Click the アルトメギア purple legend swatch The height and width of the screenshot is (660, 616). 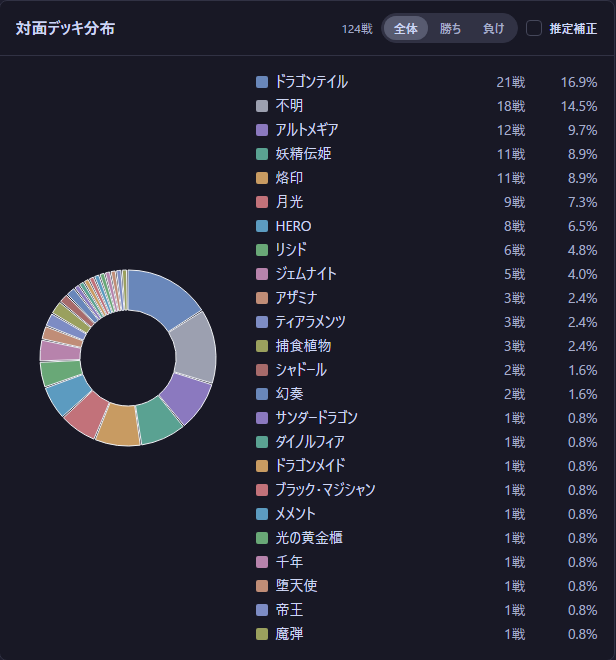click(262, 130)
